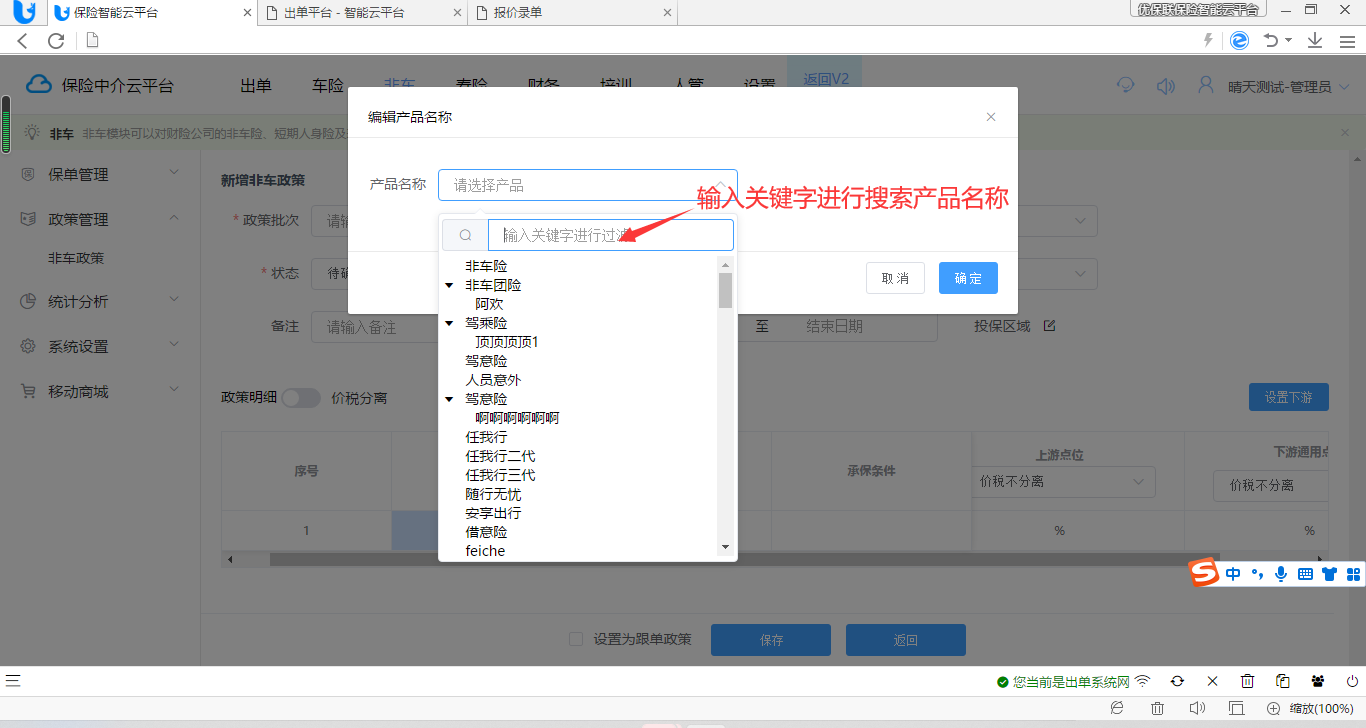Open the 产品名称 select dropdown

[x=588, y=185]
